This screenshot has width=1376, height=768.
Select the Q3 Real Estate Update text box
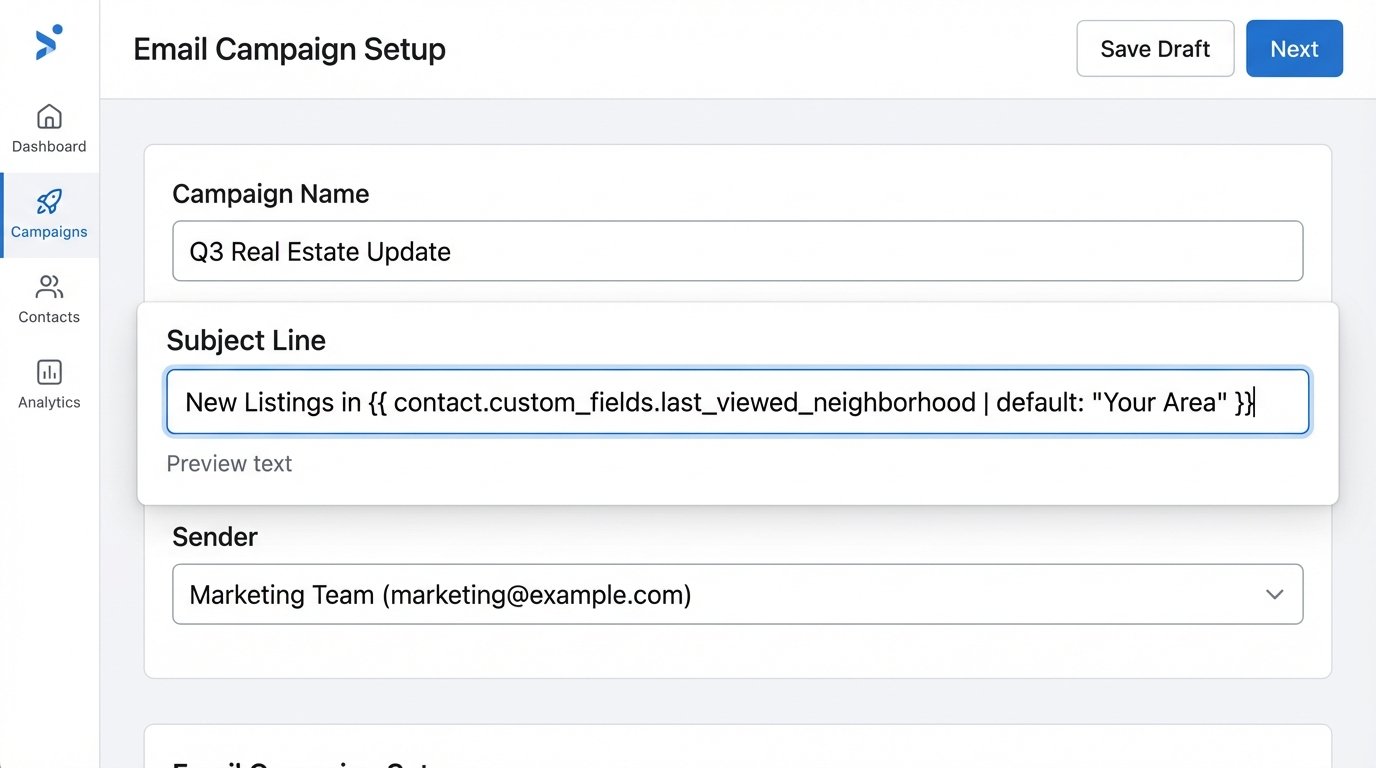(737, 251)
